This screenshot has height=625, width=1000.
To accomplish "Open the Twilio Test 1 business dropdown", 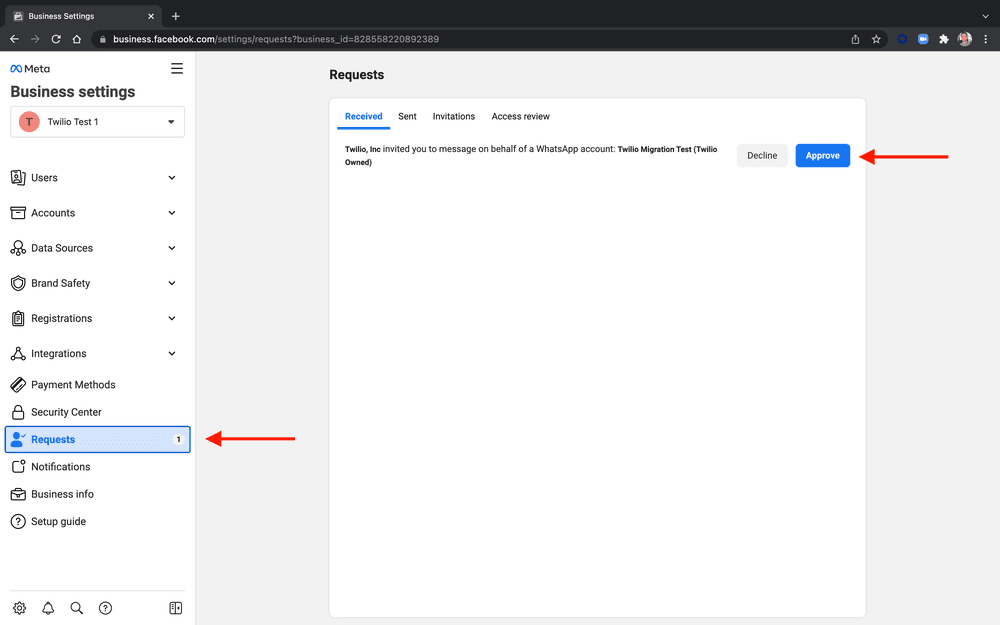I will coord(98,122).
